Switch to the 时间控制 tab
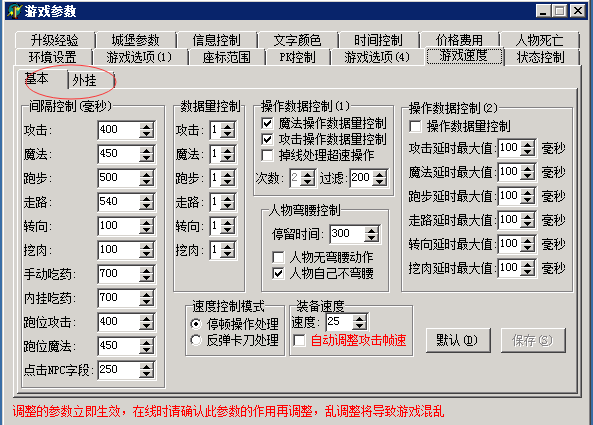593x425 pixels. coord(378,40)
